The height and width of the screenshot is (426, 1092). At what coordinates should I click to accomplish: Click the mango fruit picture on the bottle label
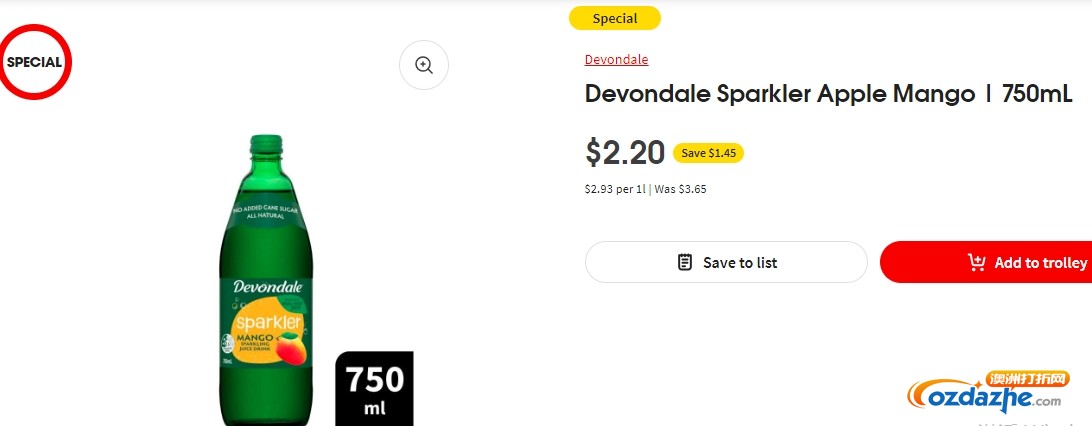[289, 347]
